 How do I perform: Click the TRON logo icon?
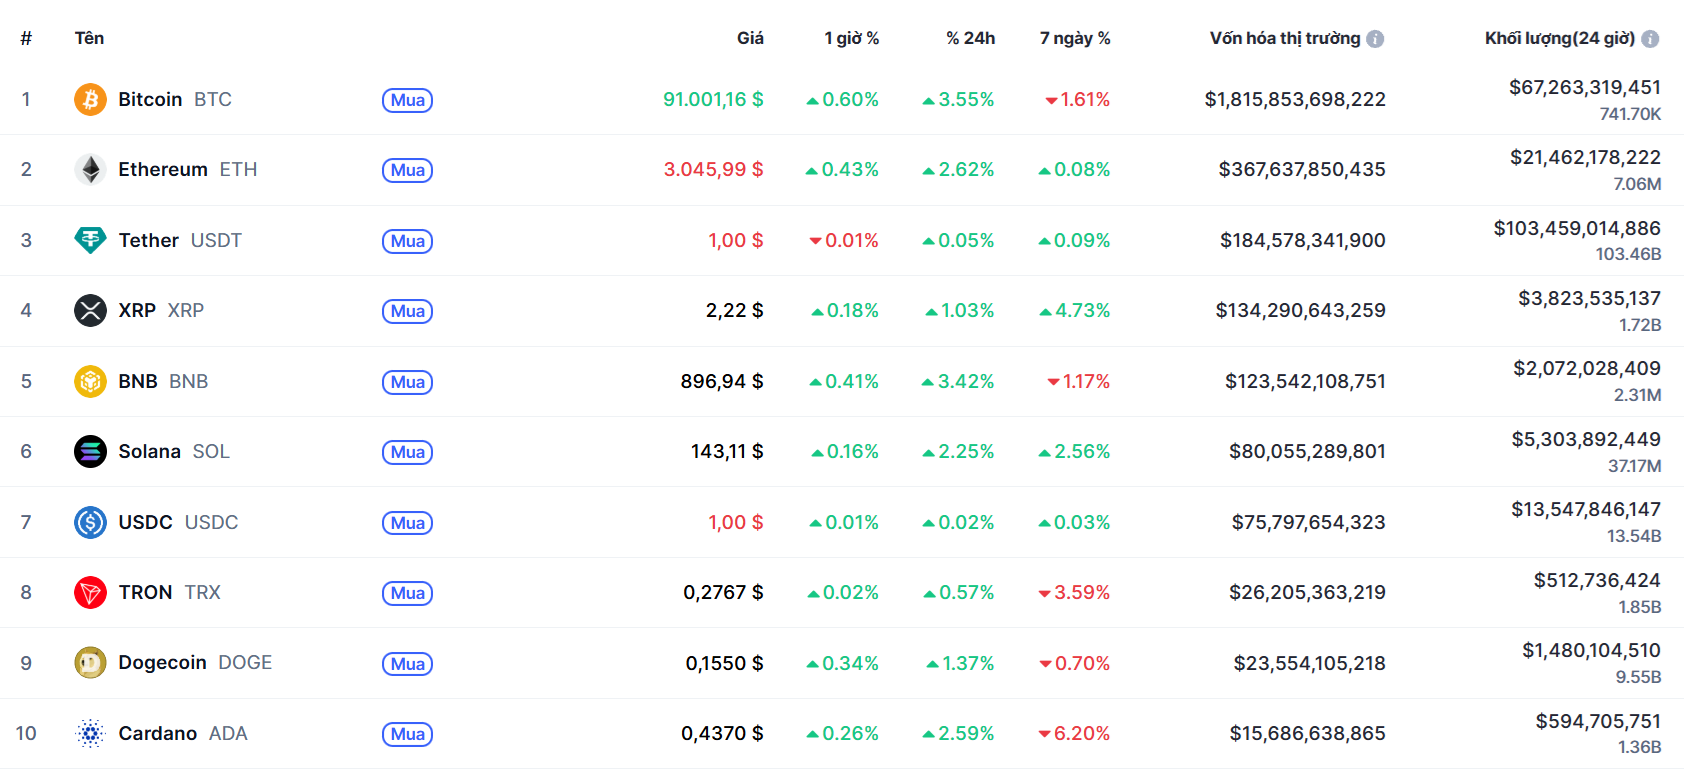90,593
